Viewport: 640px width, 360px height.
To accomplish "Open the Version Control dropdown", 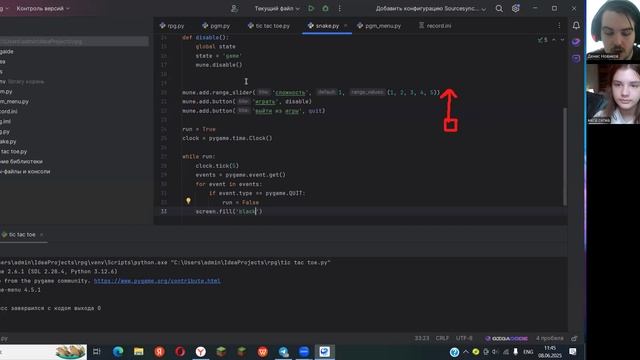I will point(42,8).
